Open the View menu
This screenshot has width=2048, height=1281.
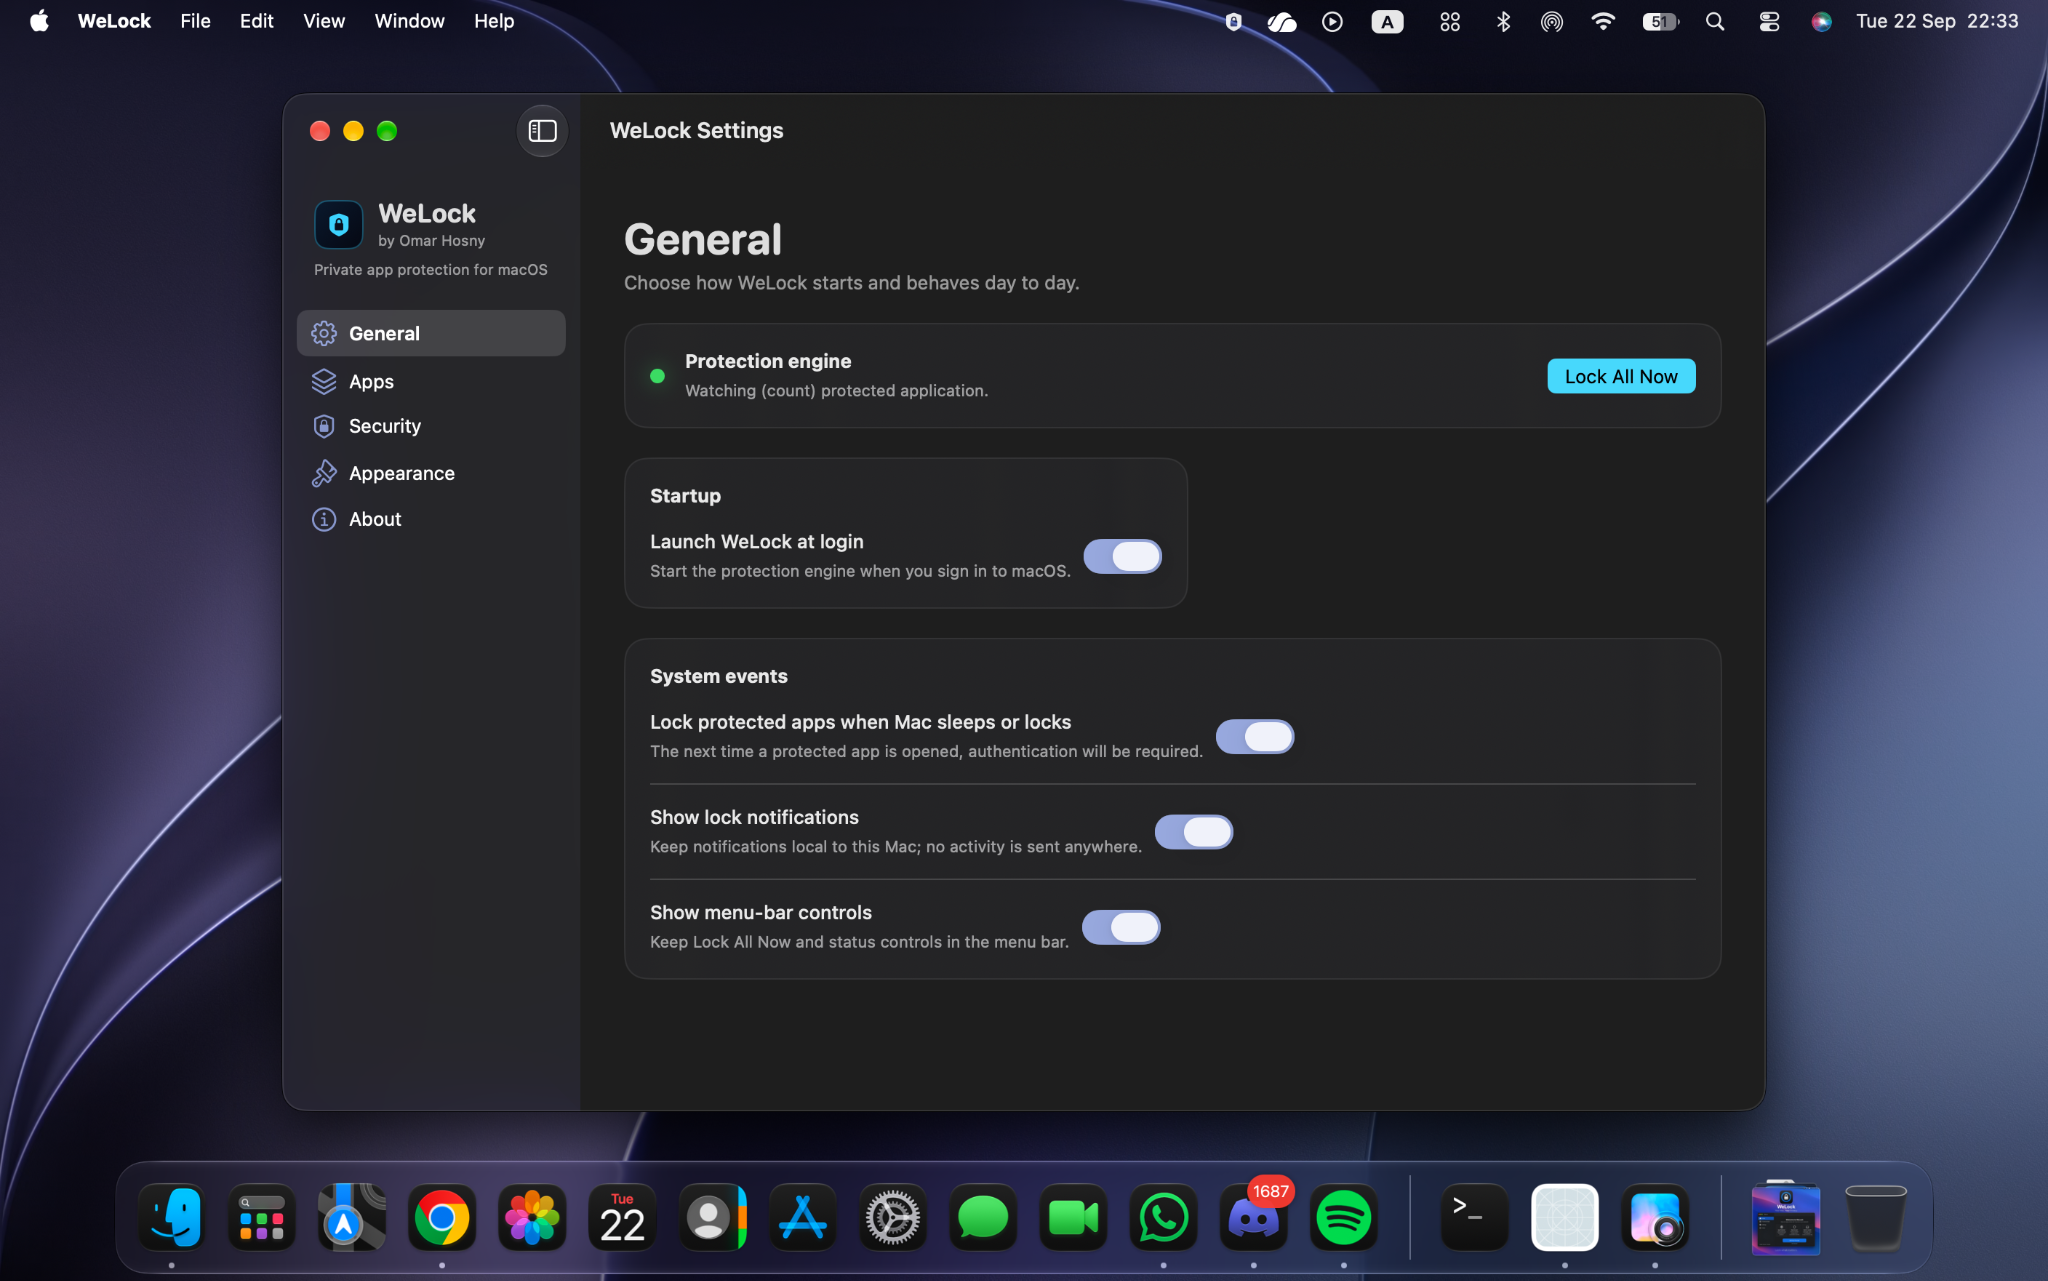click(324, 21)
